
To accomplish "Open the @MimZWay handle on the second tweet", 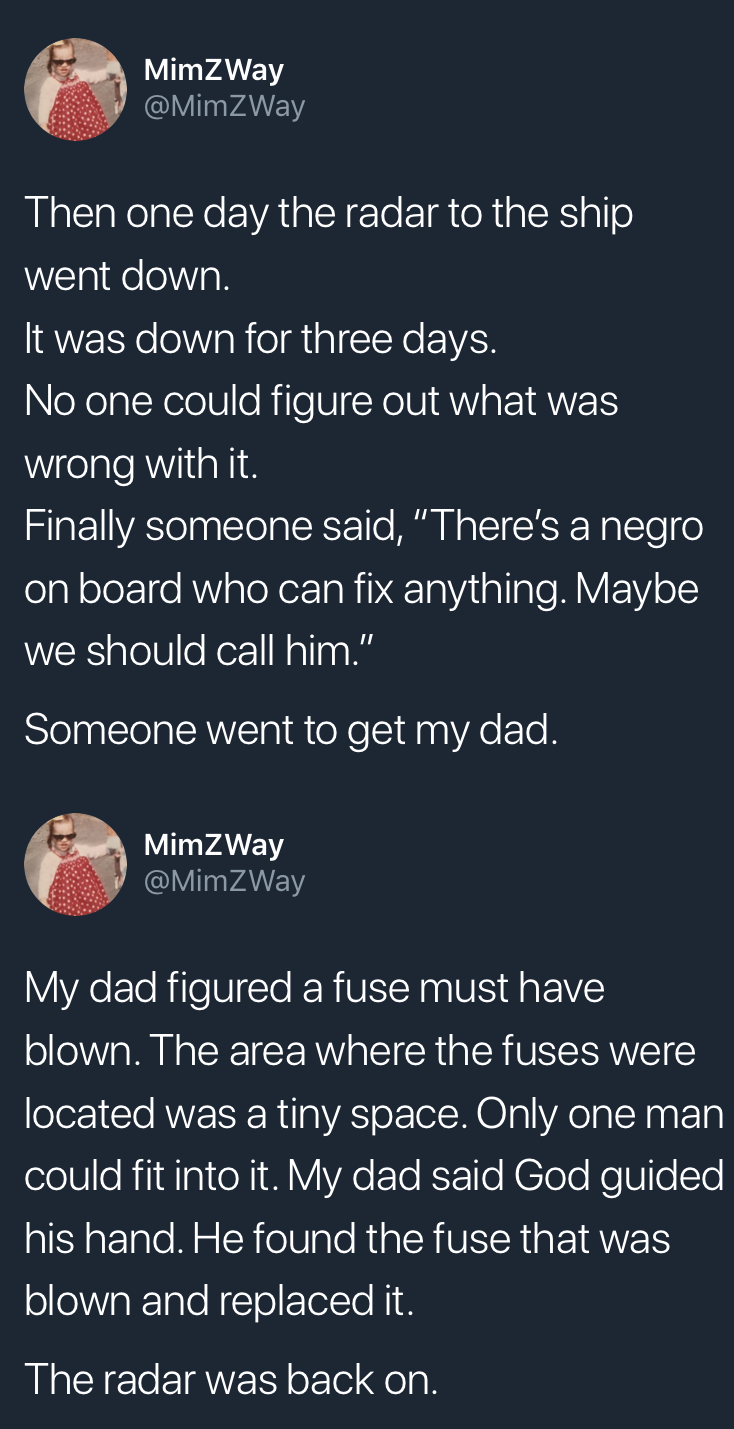I will click(x=225, y=881).
